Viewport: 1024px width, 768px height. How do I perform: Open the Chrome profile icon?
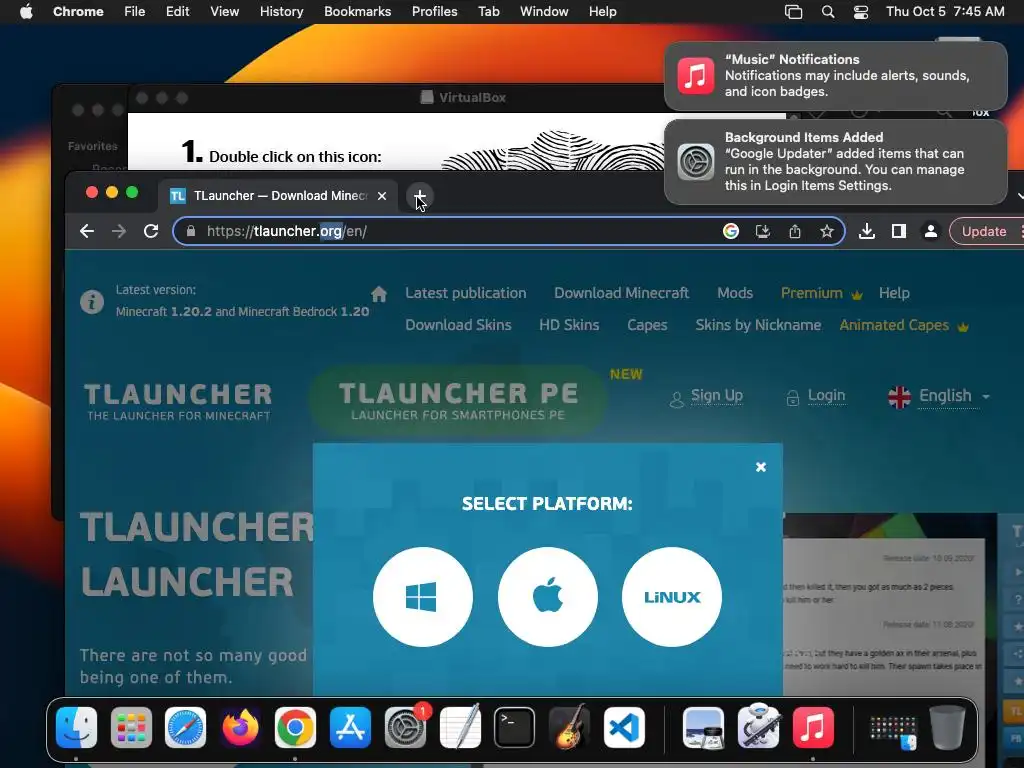[931, 231]
